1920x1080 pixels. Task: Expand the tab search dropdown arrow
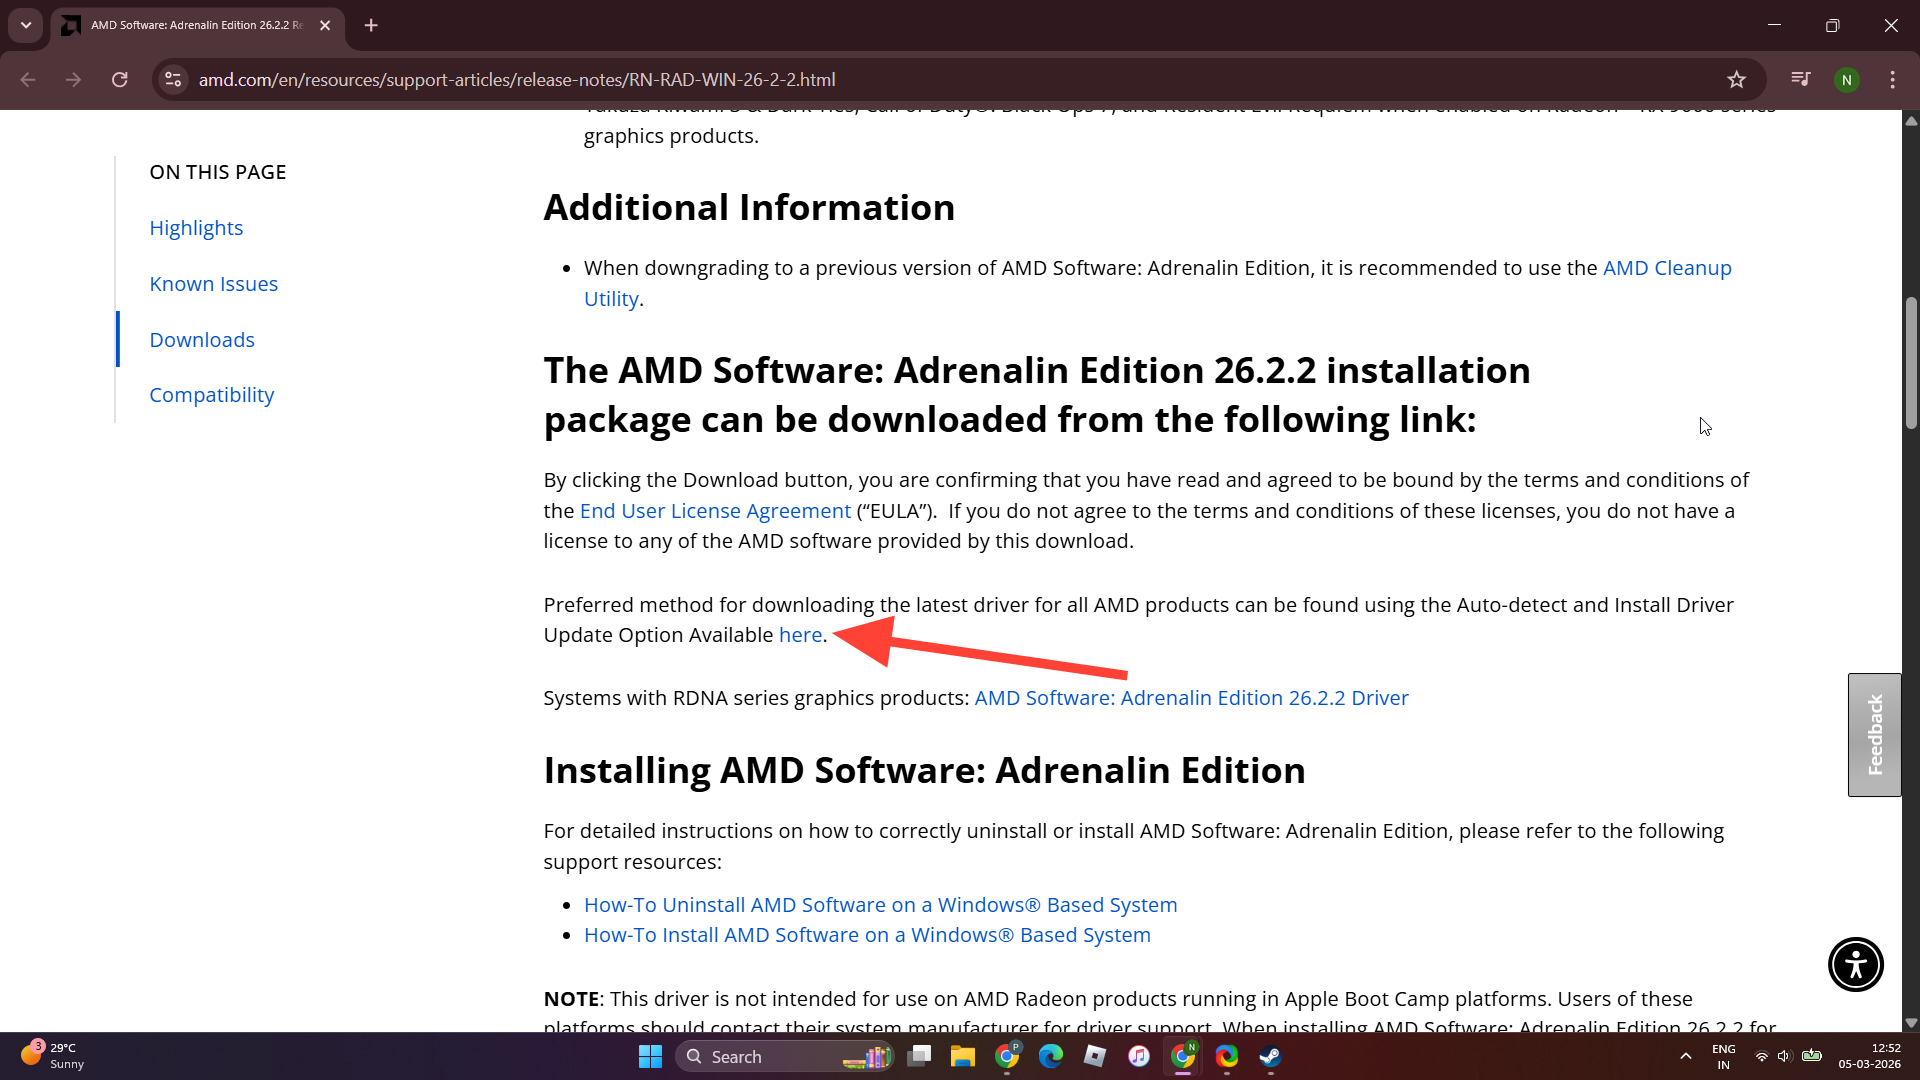pyautogui.click(x=26, y=25)
